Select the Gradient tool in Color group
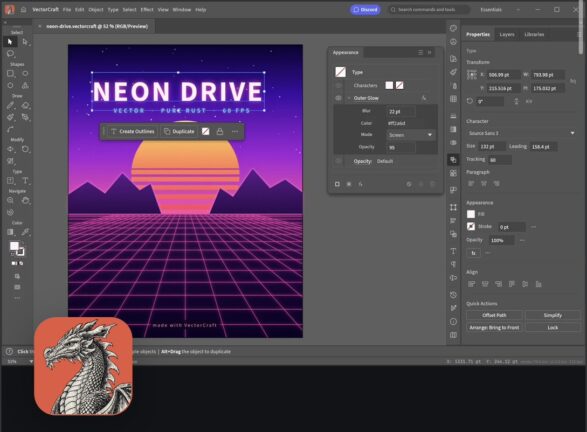Image resolution: width=587 pixels, height=432 pixels. 10,232
